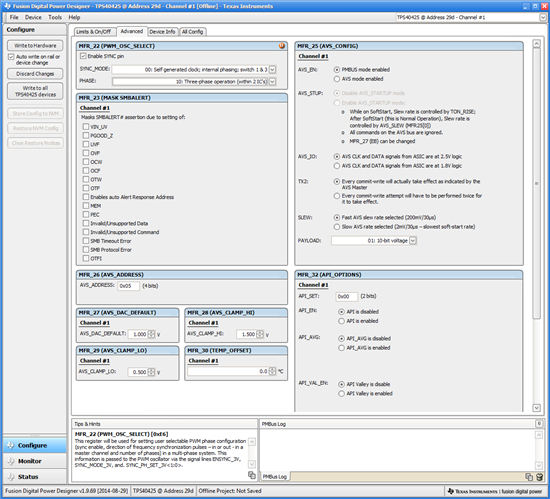Click the Fusion app icon in title bar

pos(7,6)
